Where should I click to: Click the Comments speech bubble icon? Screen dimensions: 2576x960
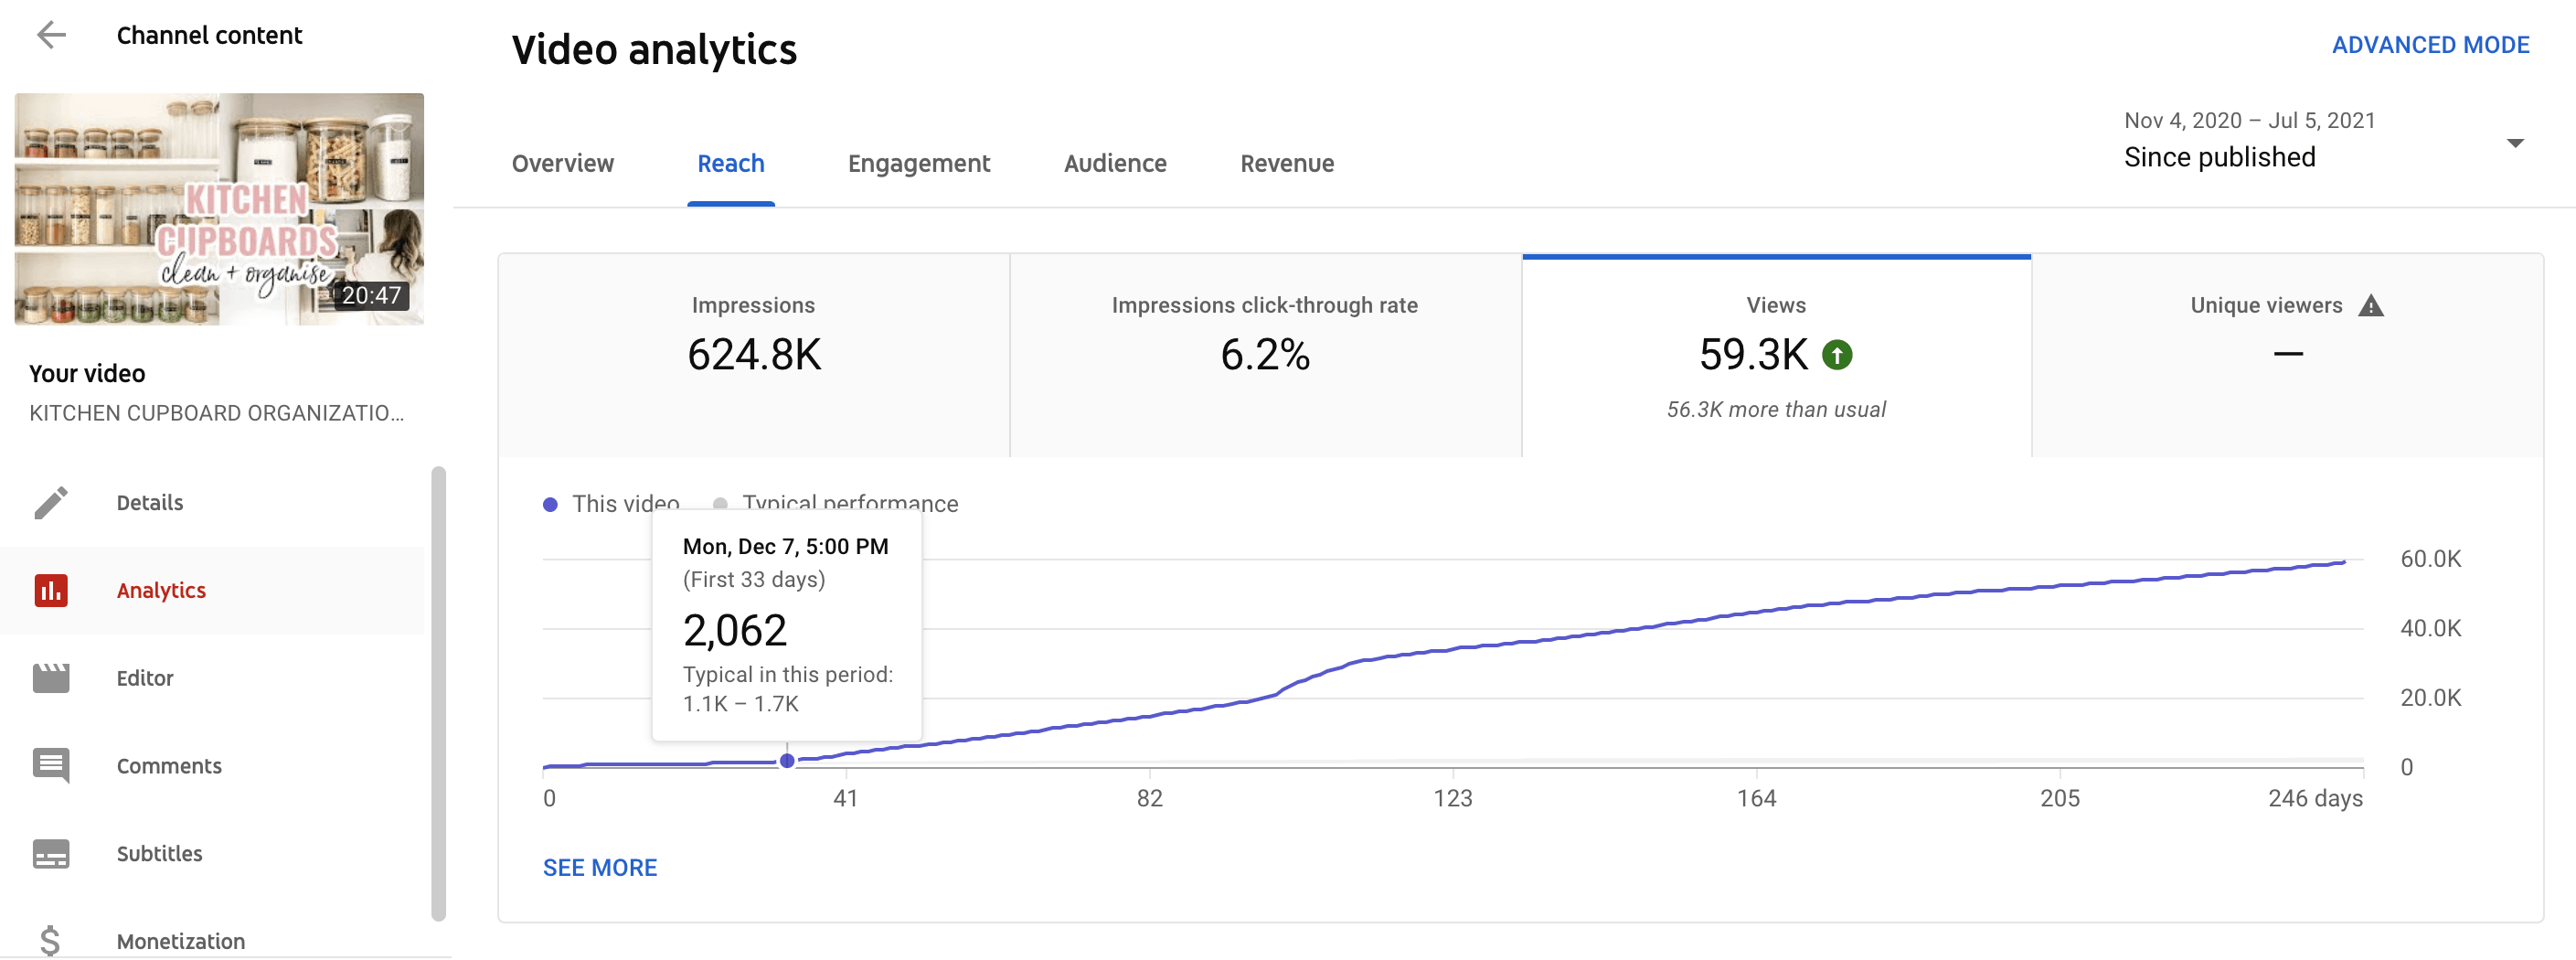(x=51, y=766)
